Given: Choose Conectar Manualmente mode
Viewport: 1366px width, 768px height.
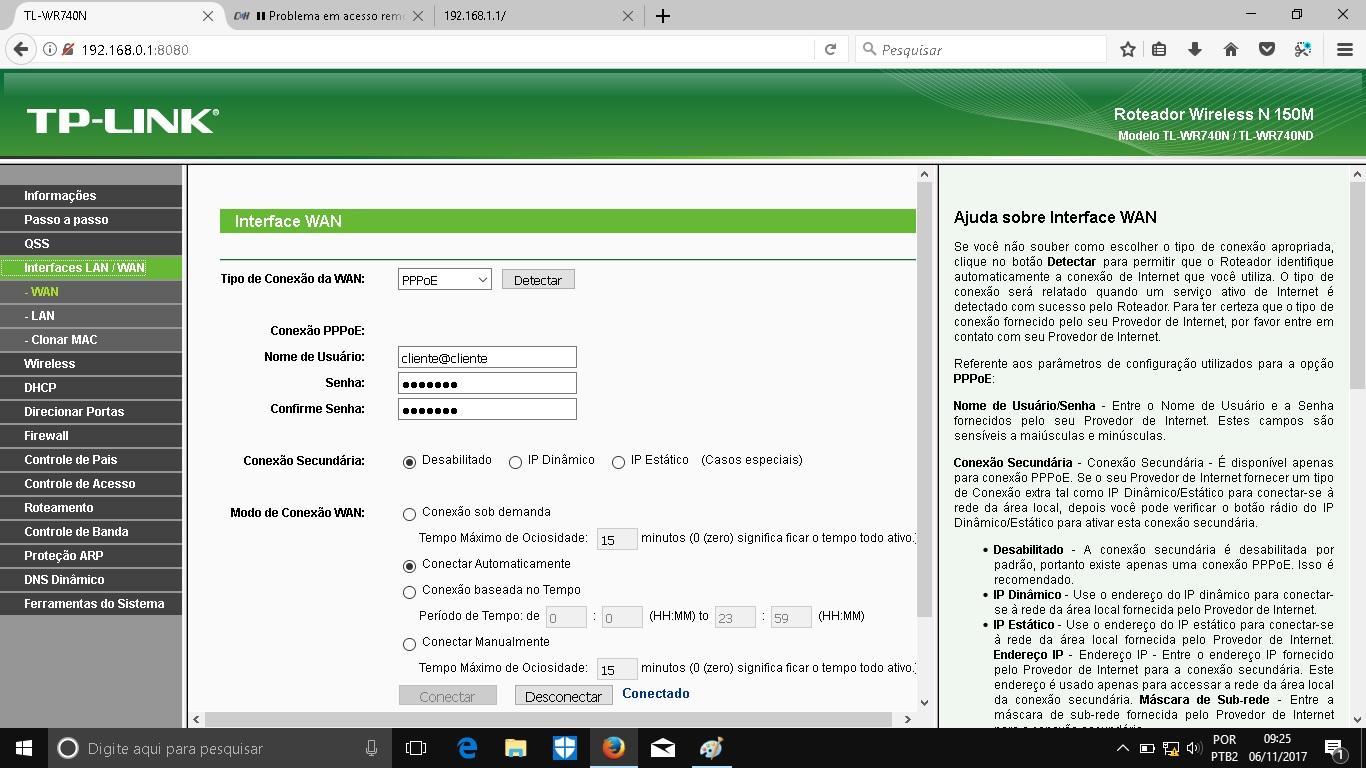Looking at the screenshot, I should [409, 644].
